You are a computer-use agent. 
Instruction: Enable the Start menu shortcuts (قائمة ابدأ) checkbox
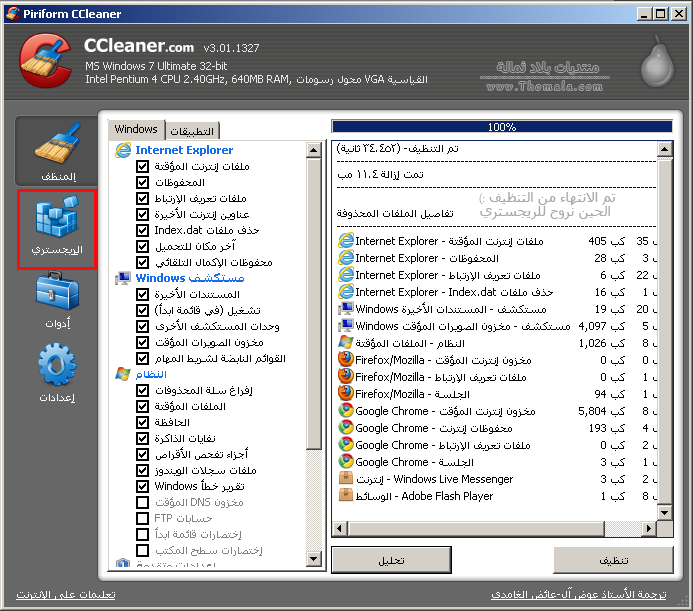coord(142,535)
